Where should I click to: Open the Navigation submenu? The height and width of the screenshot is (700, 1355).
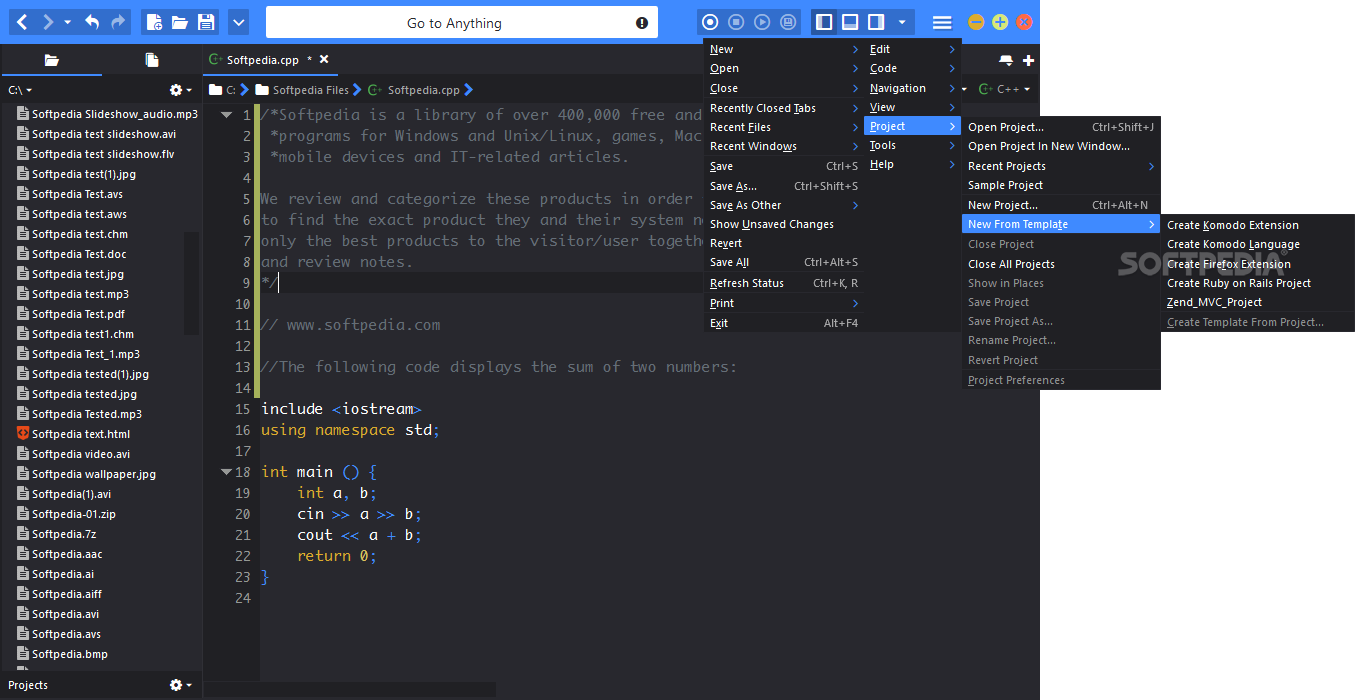pyautogui.click(x=912, y=88)
